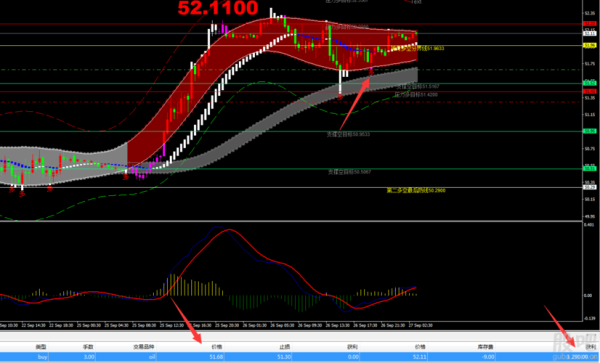This screenshot has width=600, height=363.
Task: Select the 压力多目标51.4200 chart label
Action: 416,94
